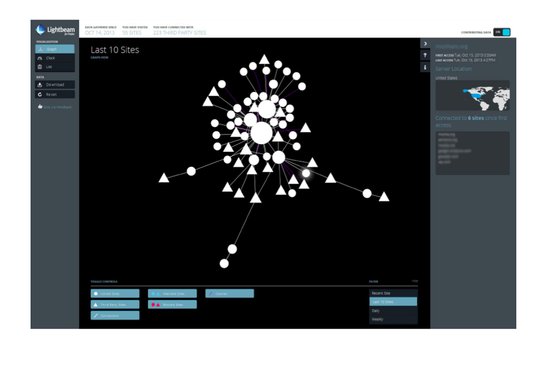Viewport: 550px width, 367px height.
Task: Click the world map server location
Action: [472, 96]
